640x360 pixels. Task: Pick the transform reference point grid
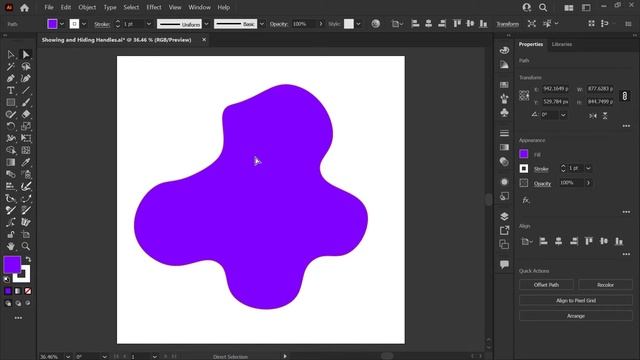tap(524, 96)
